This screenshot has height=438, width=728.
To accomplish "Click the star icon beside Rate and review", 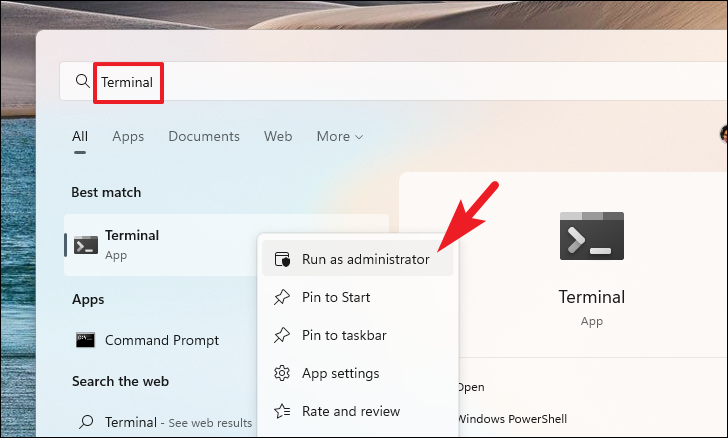I will click(282, 411).
